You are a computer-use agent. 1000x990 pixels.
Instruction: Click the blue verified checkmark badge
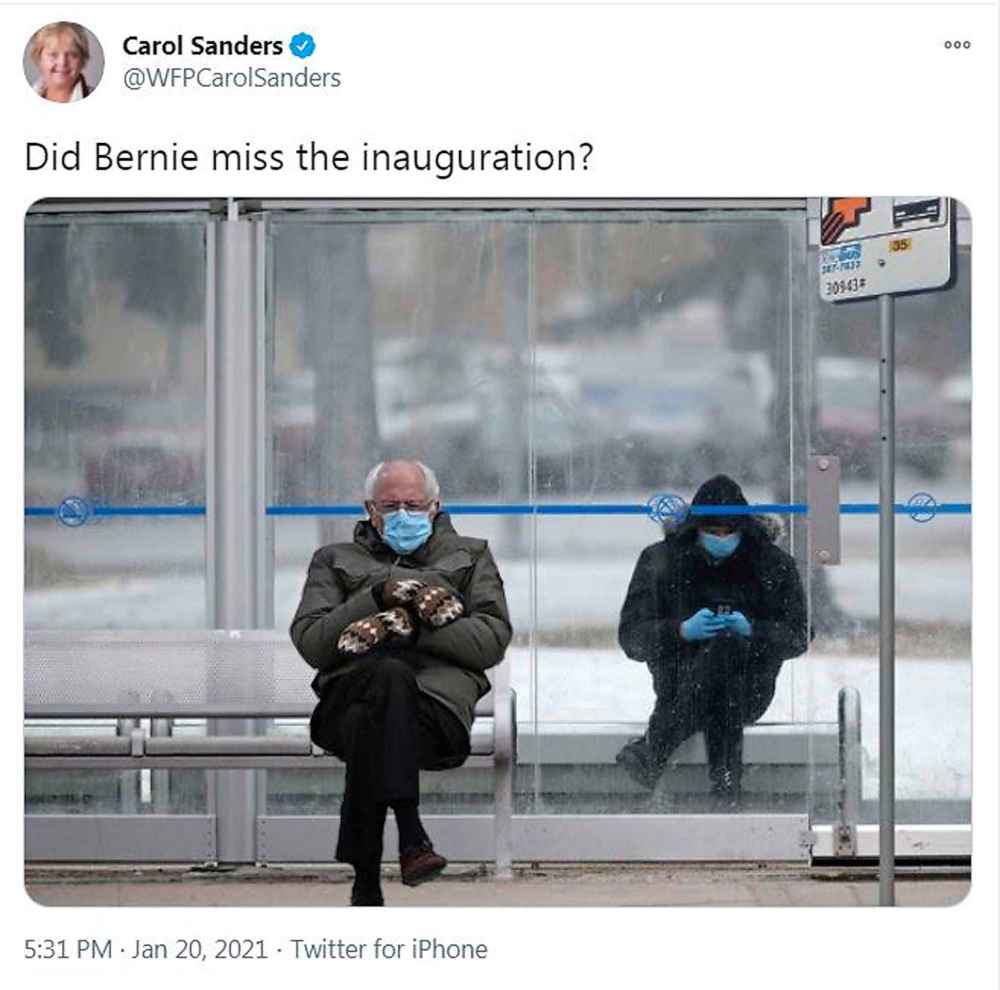pyautogui.click(x=302, y=46)
